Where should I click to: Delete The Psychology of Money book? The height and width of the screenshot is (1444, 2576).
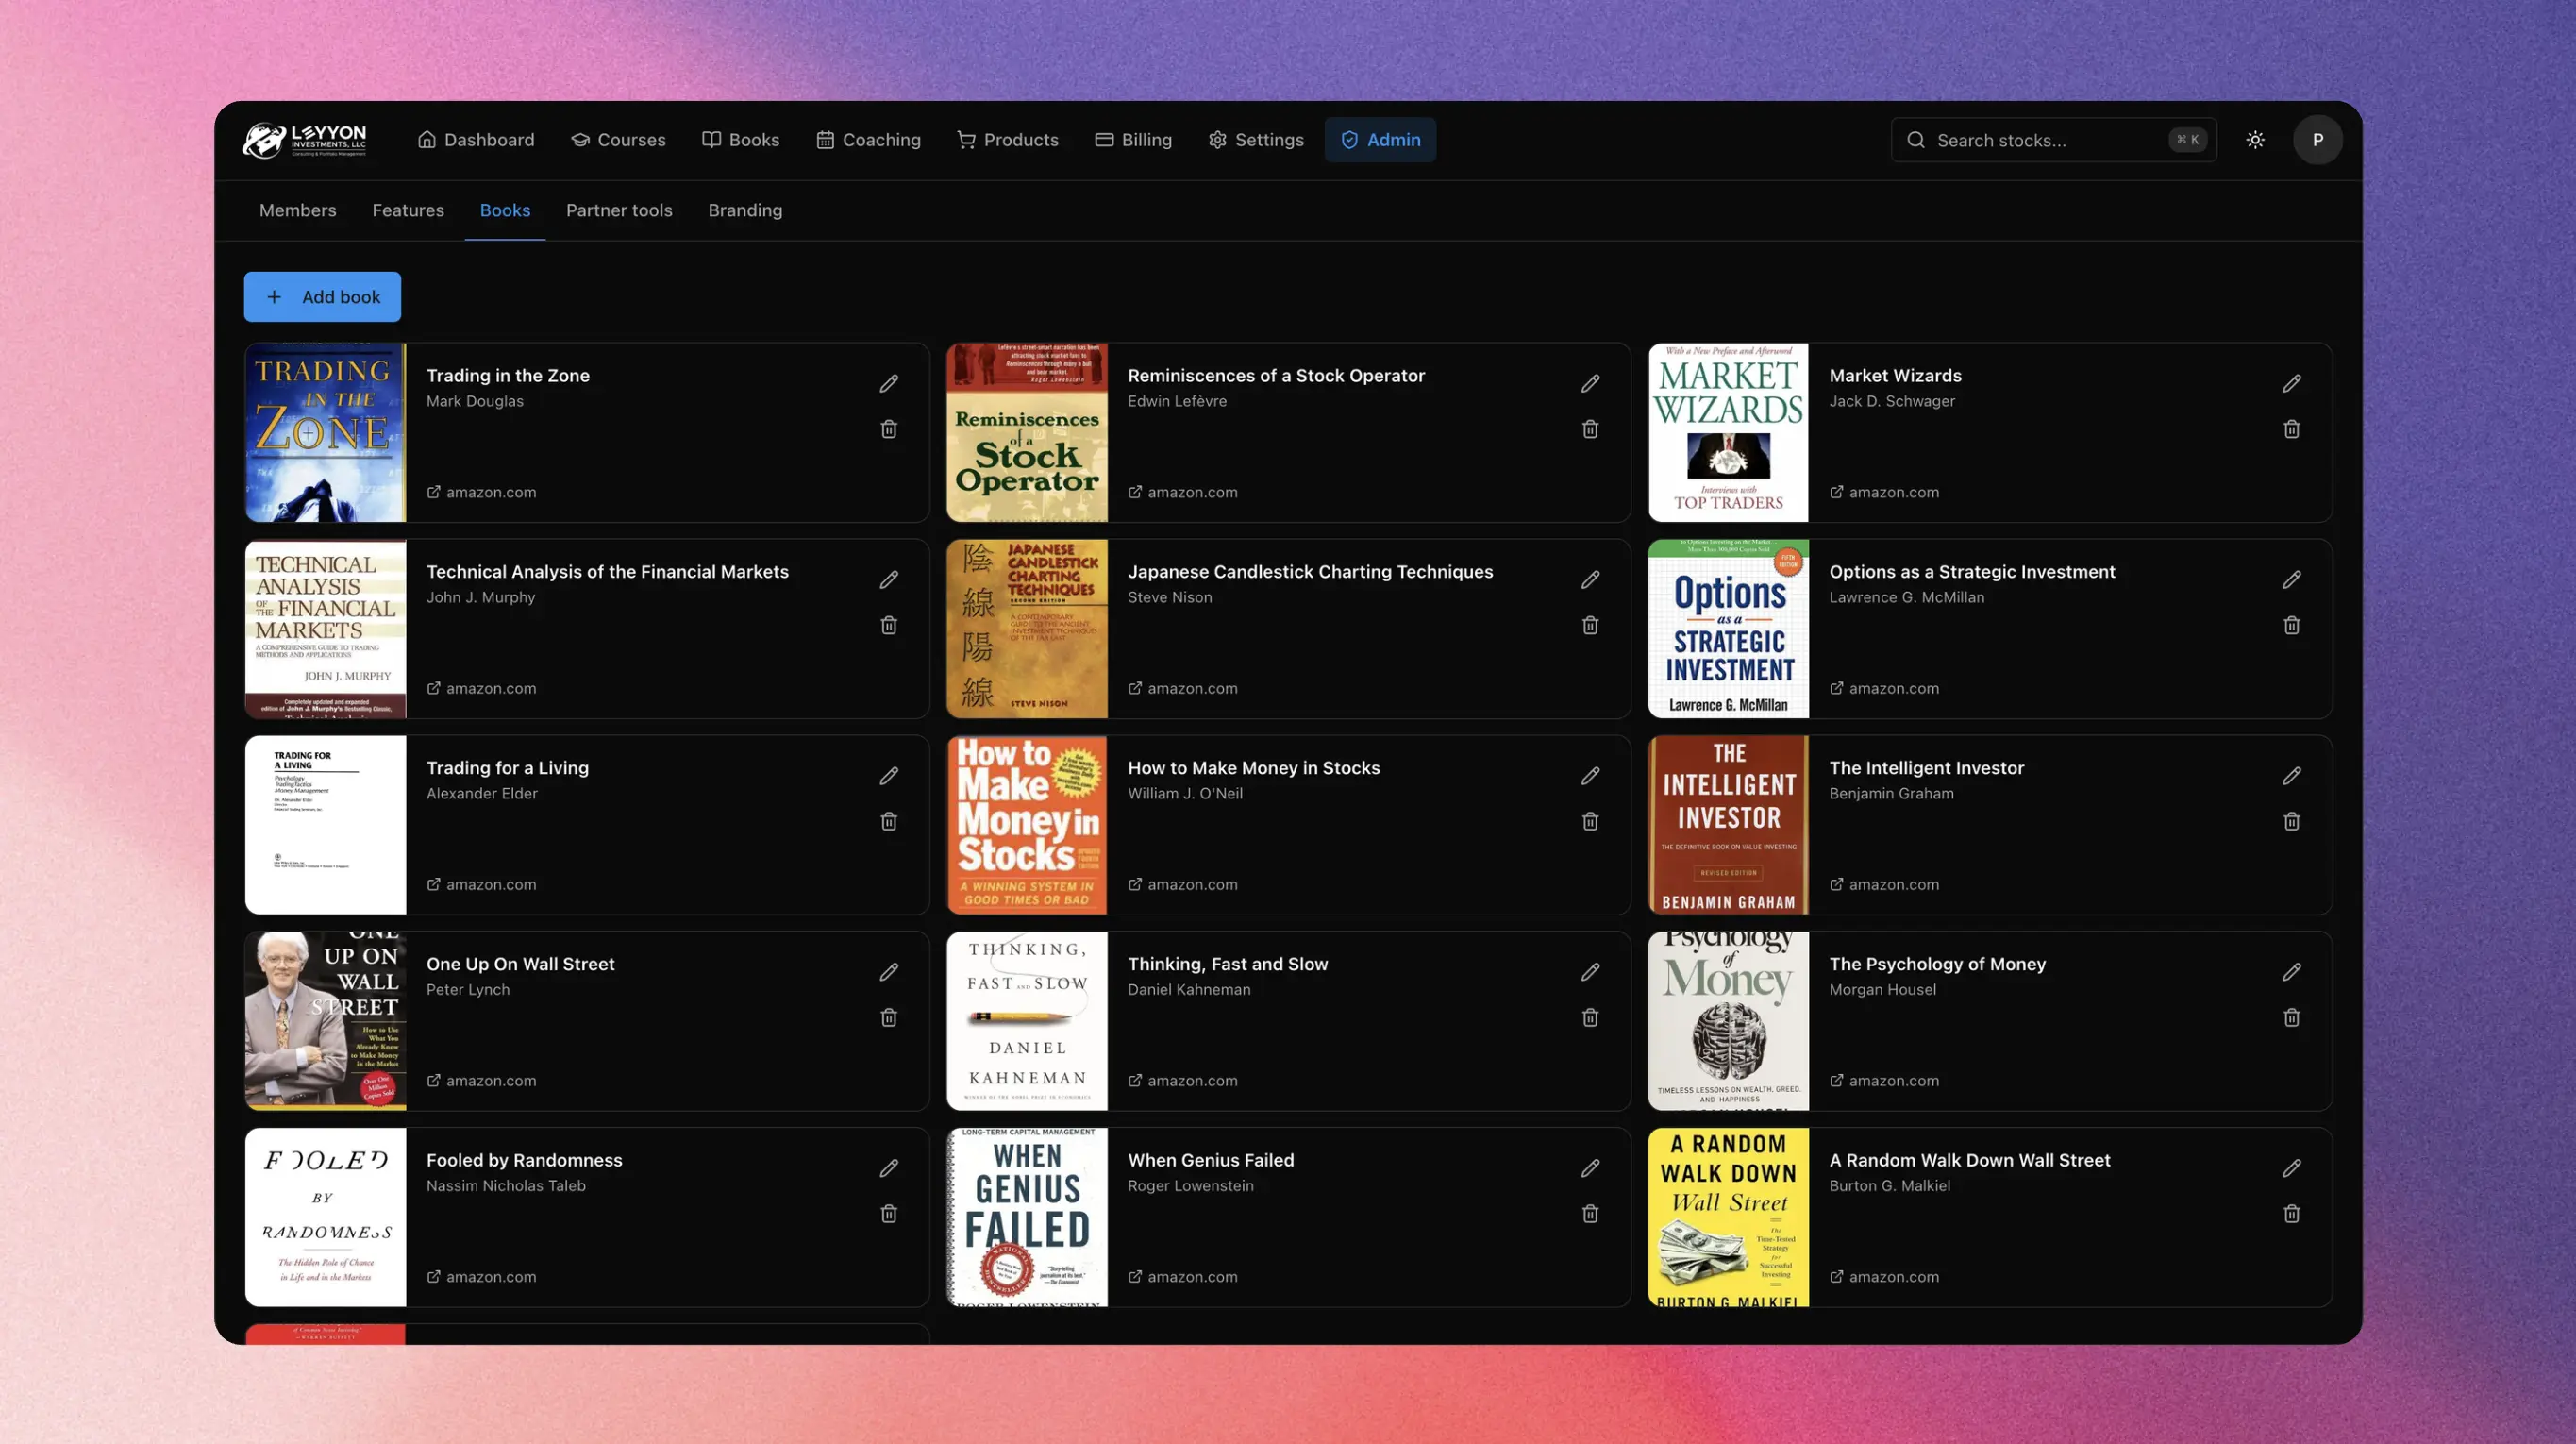click(x=2292, y=1017)
